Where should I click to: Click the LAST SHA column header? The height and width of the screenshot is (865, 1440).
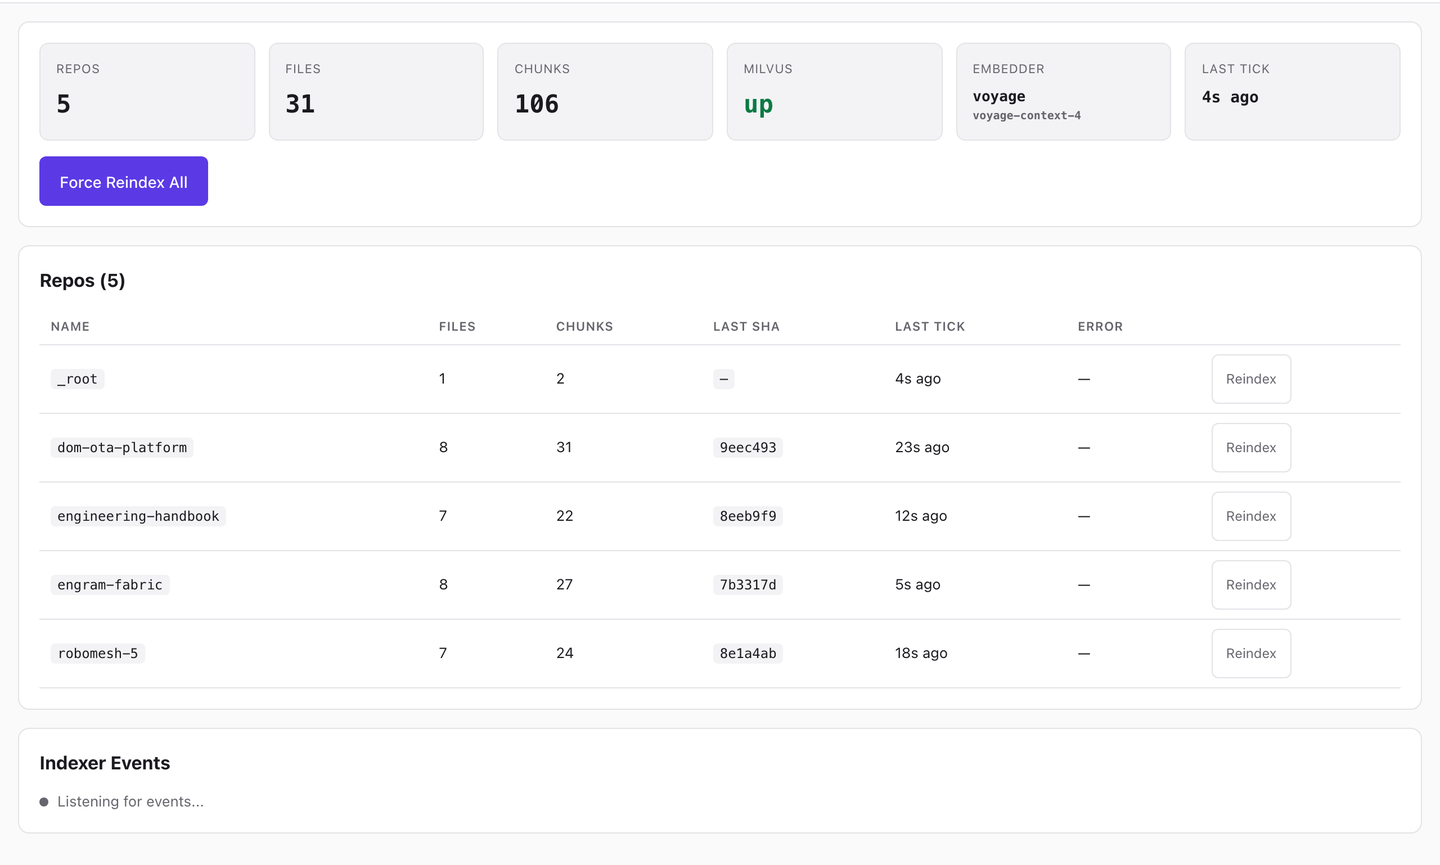click(746, 327)
